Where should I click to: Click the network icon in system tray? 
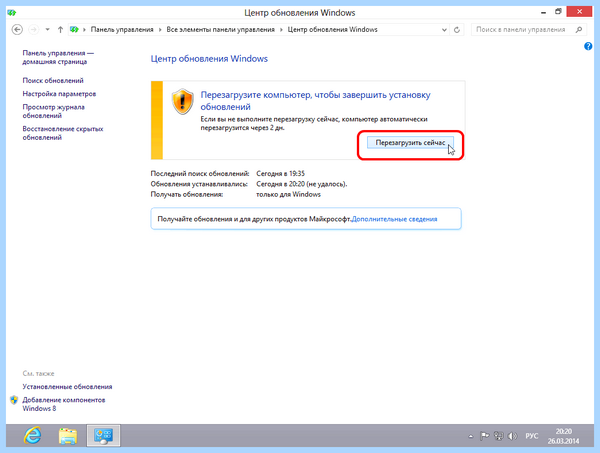coord(499,436)
